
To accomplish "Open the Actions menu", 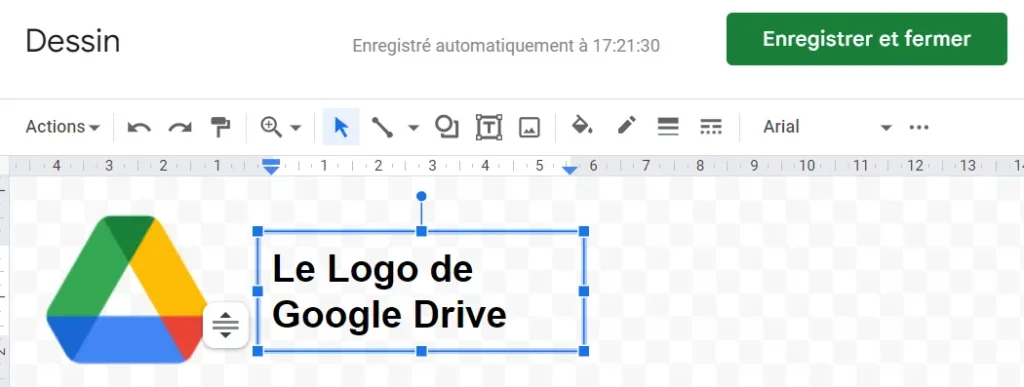I will click(63, 127).
